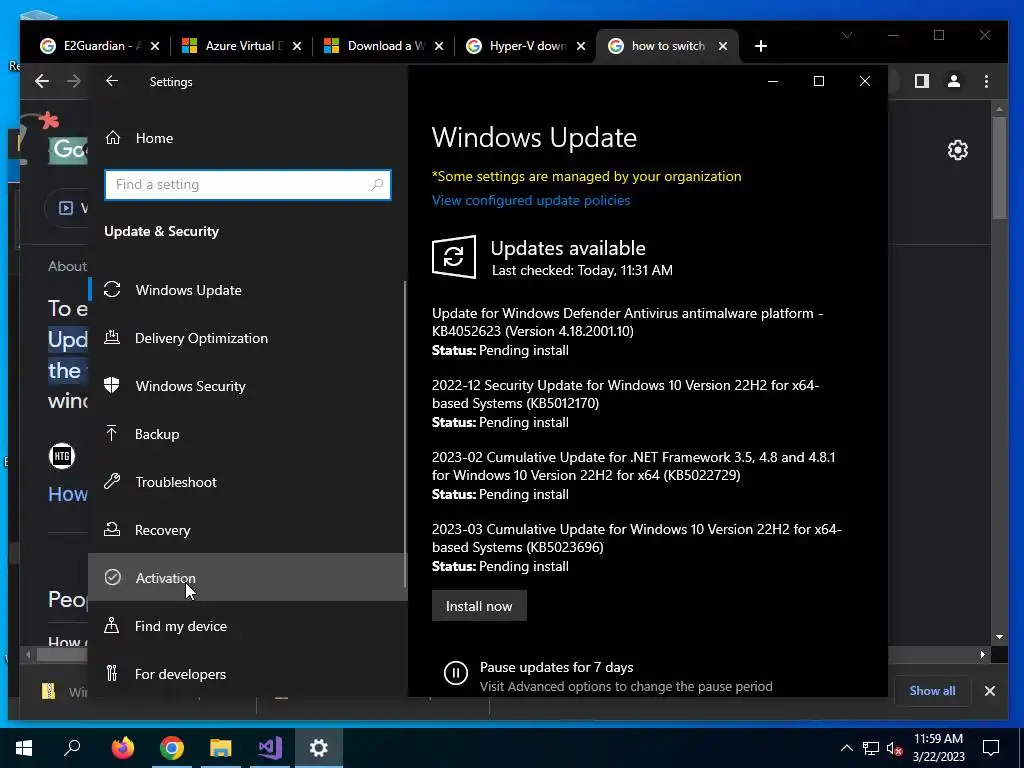
Task: Click the Install now button
Action: (479, 606)
